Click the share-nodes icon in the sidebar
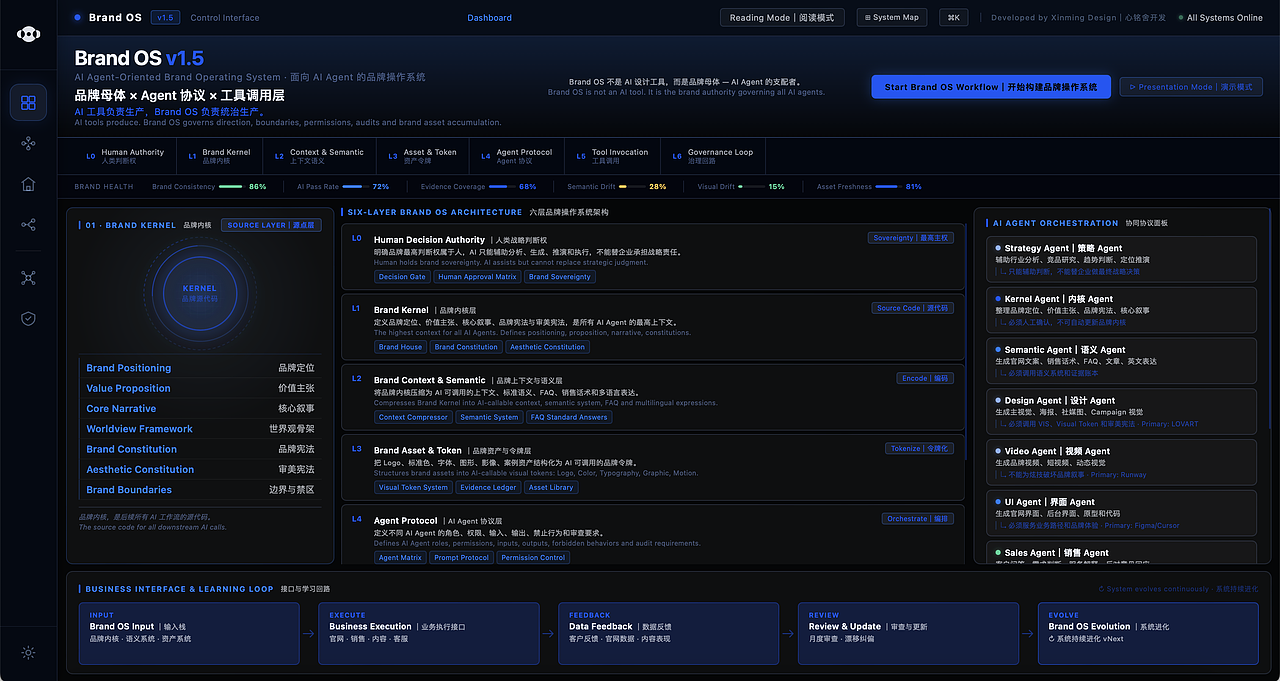 pyautogui.click(x=28, y=225)
